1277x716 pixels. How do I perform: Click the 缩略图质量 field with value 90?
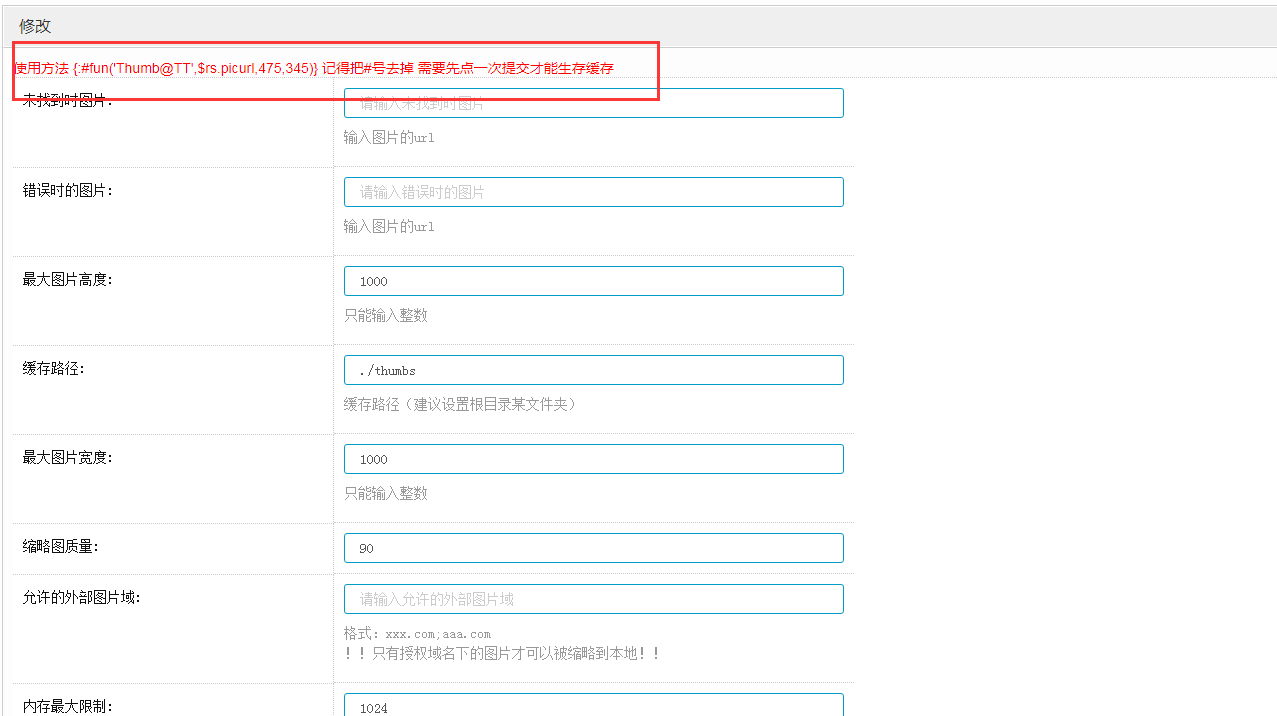click(593, 548)
